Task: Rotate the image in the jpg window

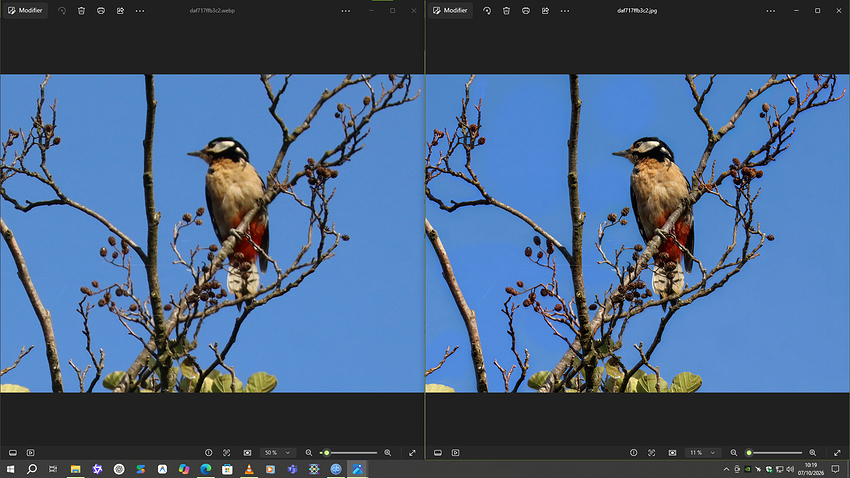Action: (487, 11)
